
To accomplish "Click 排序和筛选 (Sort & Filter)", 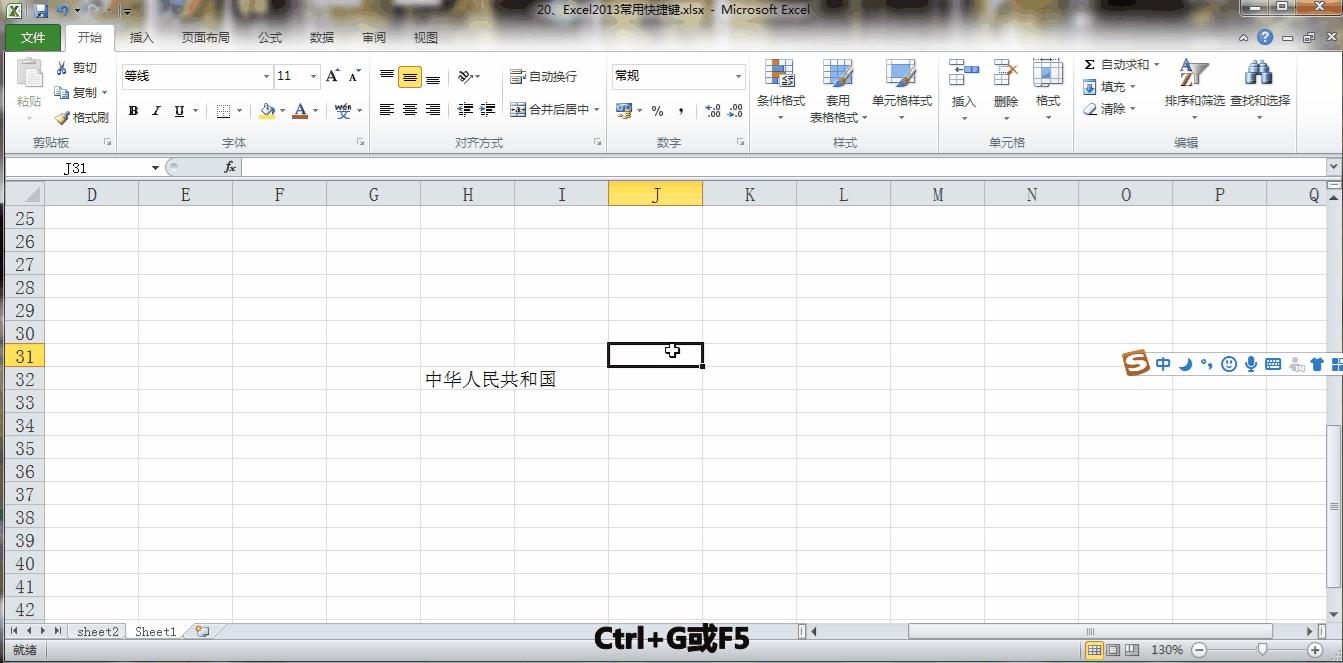I will click(x=1194, y=90).
